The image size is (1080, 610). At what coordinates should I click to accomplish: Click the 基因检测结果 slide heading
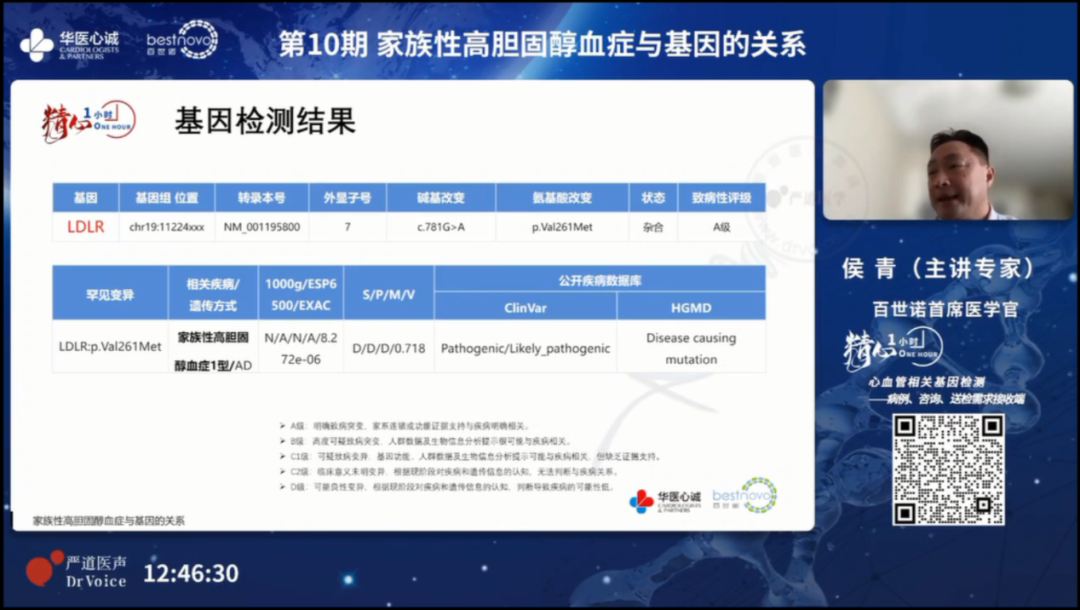[x=265, y=122]
